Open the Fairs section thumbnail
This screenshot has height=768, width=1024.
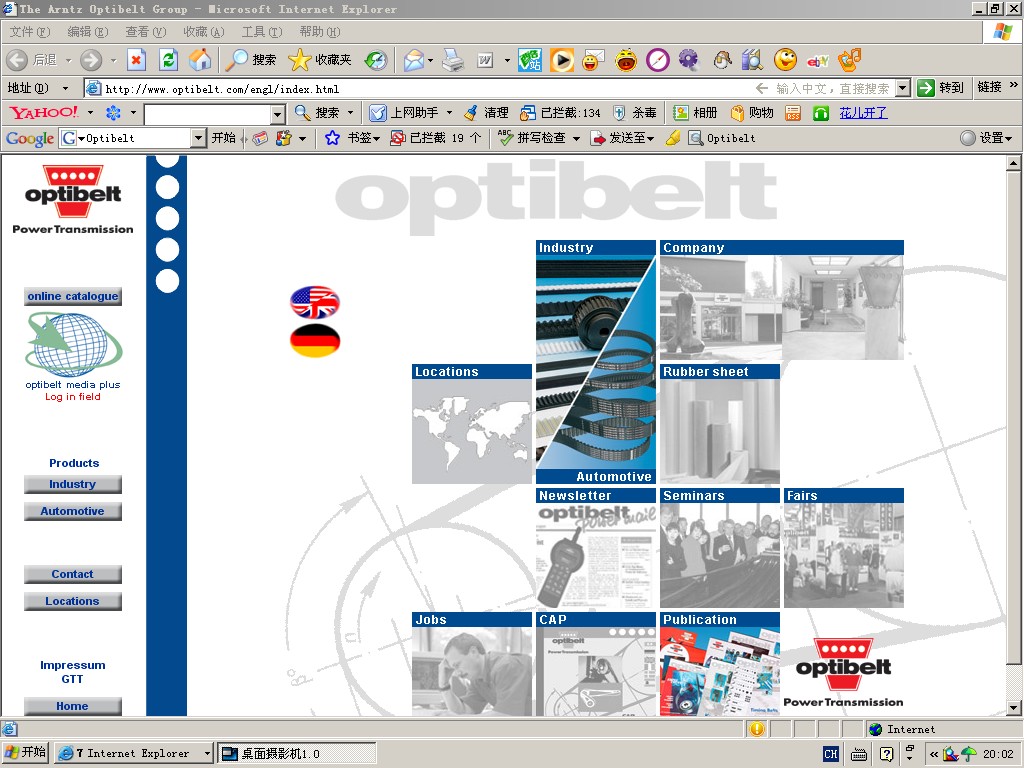coord(844,548)
